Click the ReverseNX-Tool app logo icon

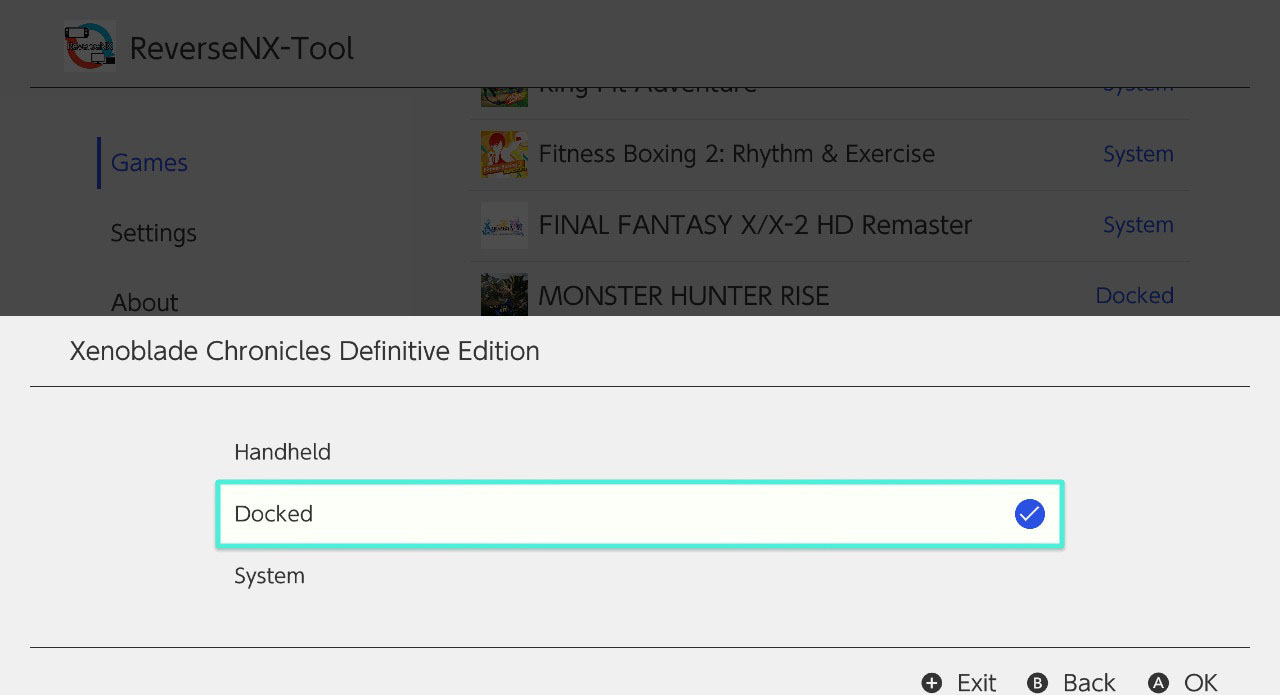[90, 46]
